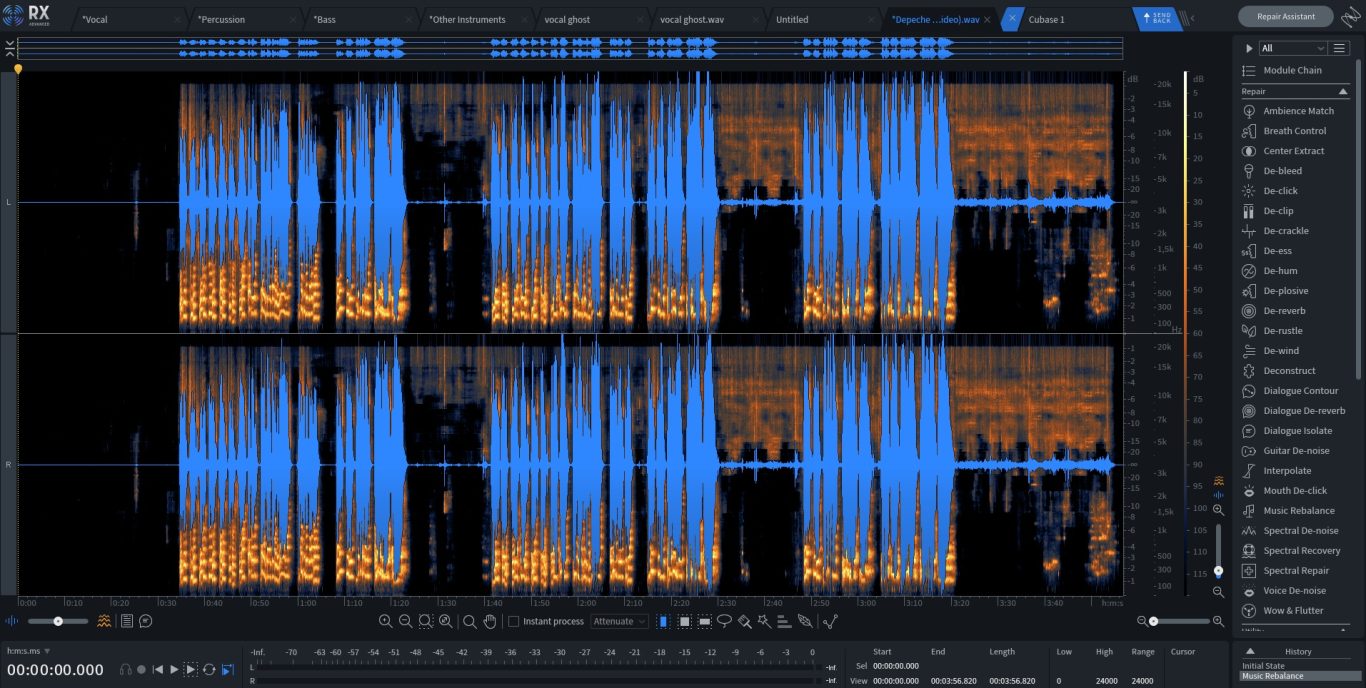Toggle headphone input monitoring
The image size is (1366, 688).
click(x=125, y=669)
